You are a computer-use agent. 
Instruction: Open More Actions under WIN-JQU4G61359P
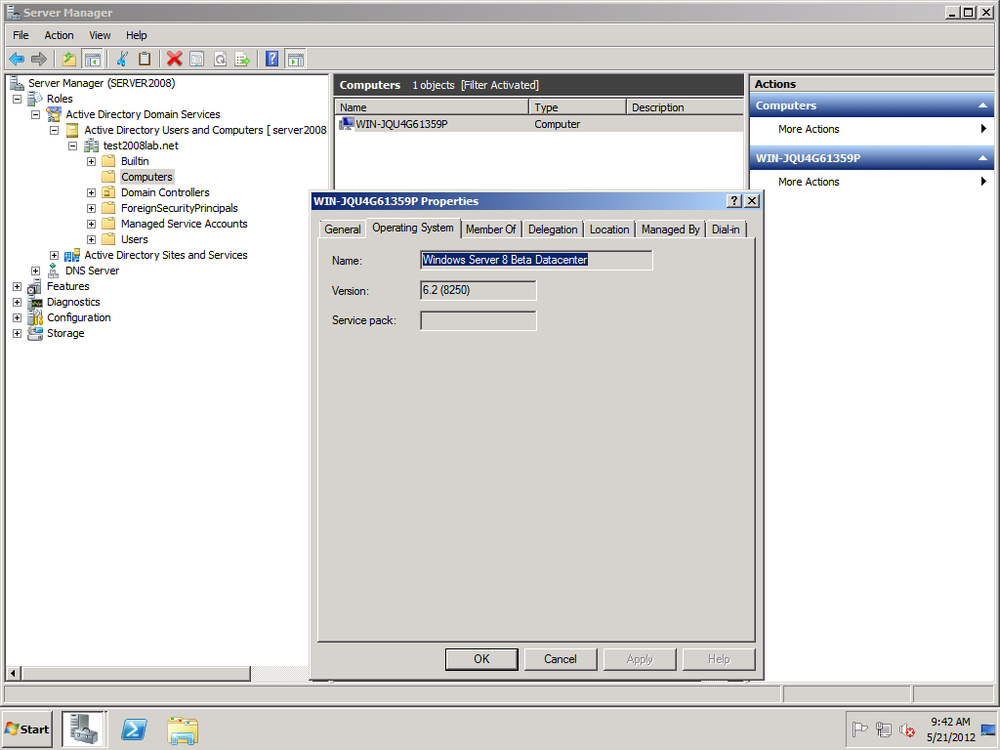coord(808,182)
